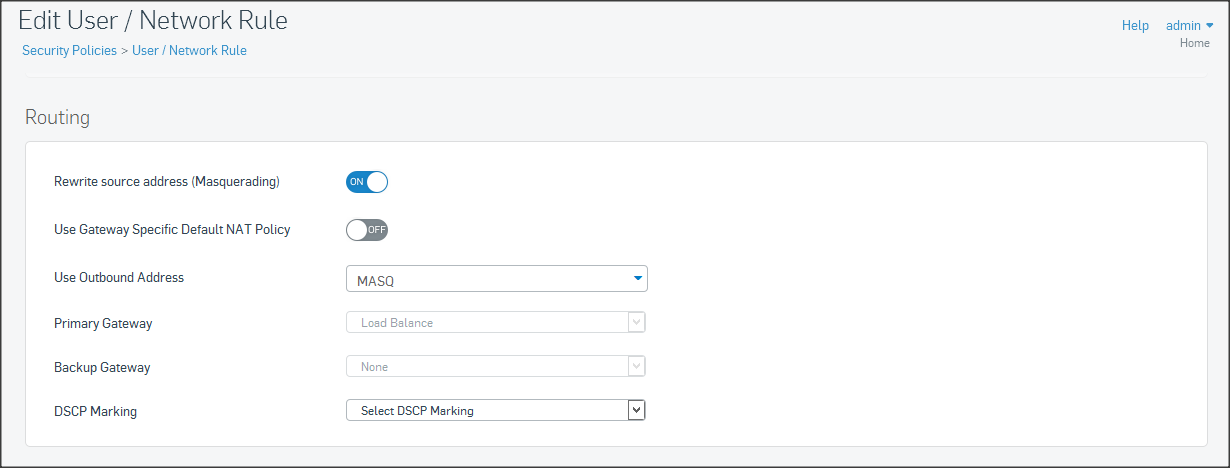Open the Help link
The width and height of the screenshot is (1230, 468).
(1135, 26)
